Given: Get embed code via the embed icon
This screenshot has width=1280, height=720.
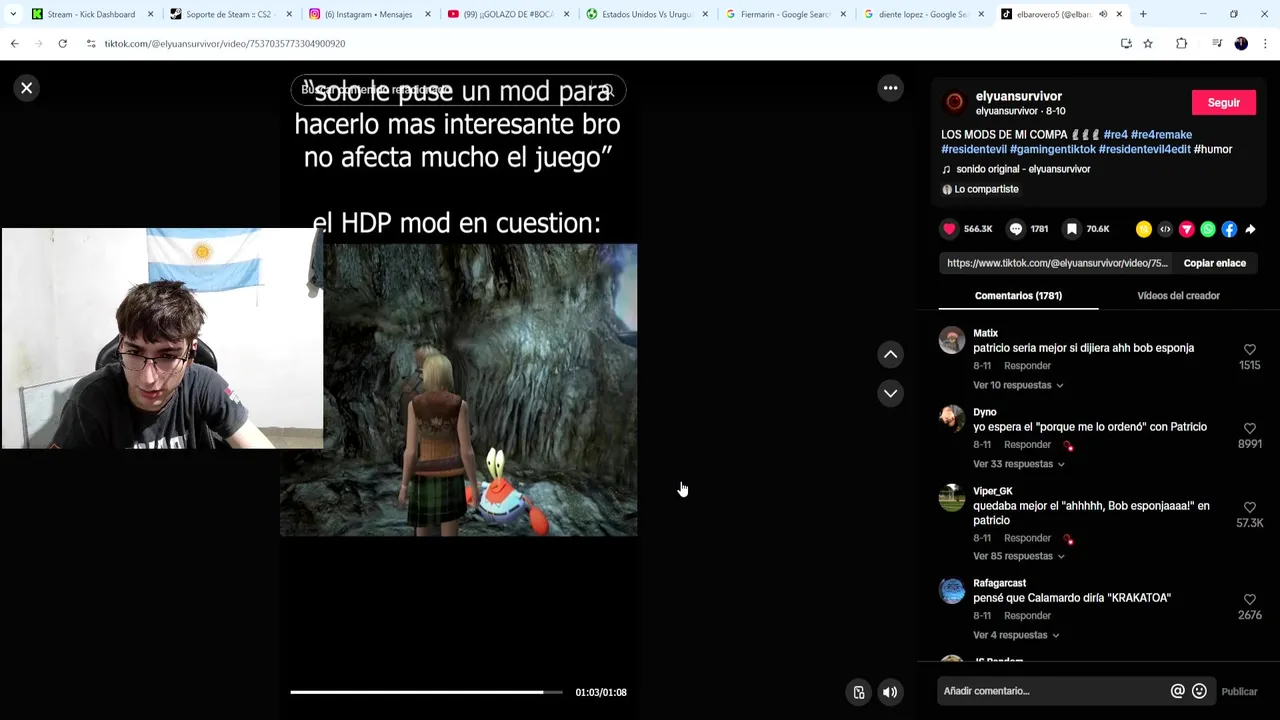Looking at the screenshot, I should pyautogui.click(x=1165, y=229).
